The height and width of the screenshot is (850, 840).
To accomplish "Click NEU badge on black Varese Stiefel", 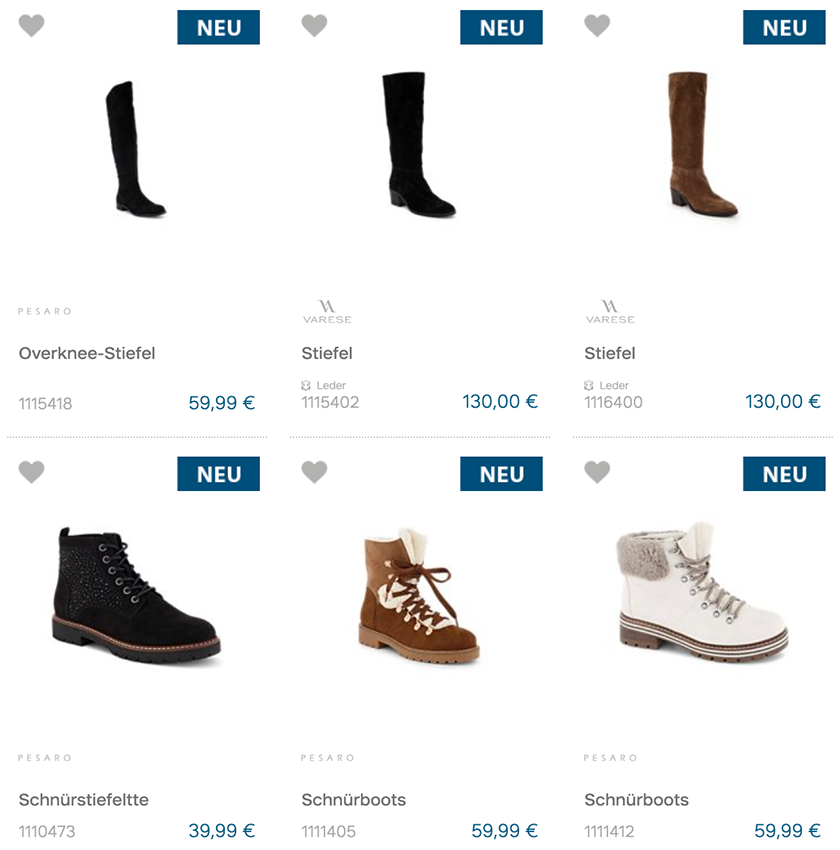I will (501, 27).
